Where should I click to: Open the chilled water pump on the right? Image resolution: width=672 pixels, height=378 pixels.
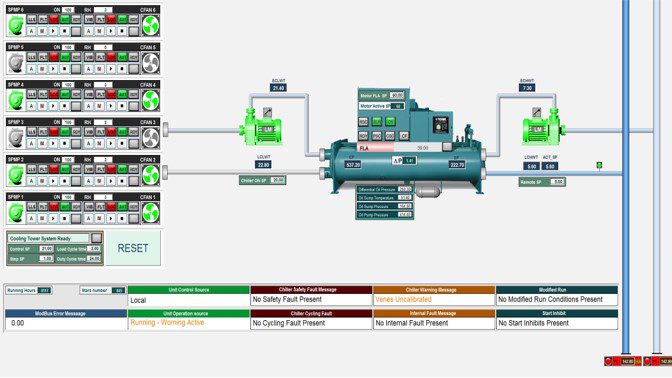tap(543, 127)
